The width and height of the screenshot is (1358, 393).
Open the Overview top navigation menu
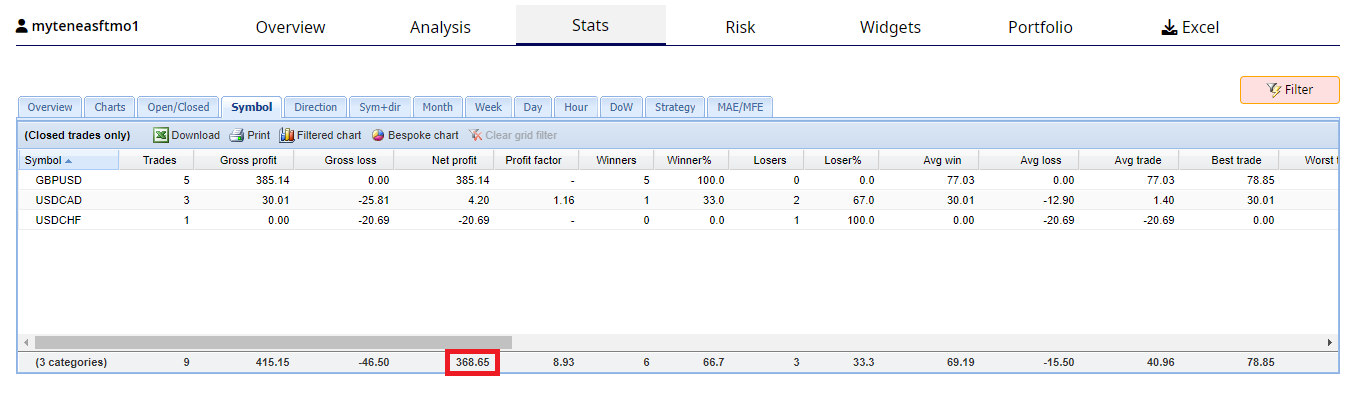click(290, 27)
